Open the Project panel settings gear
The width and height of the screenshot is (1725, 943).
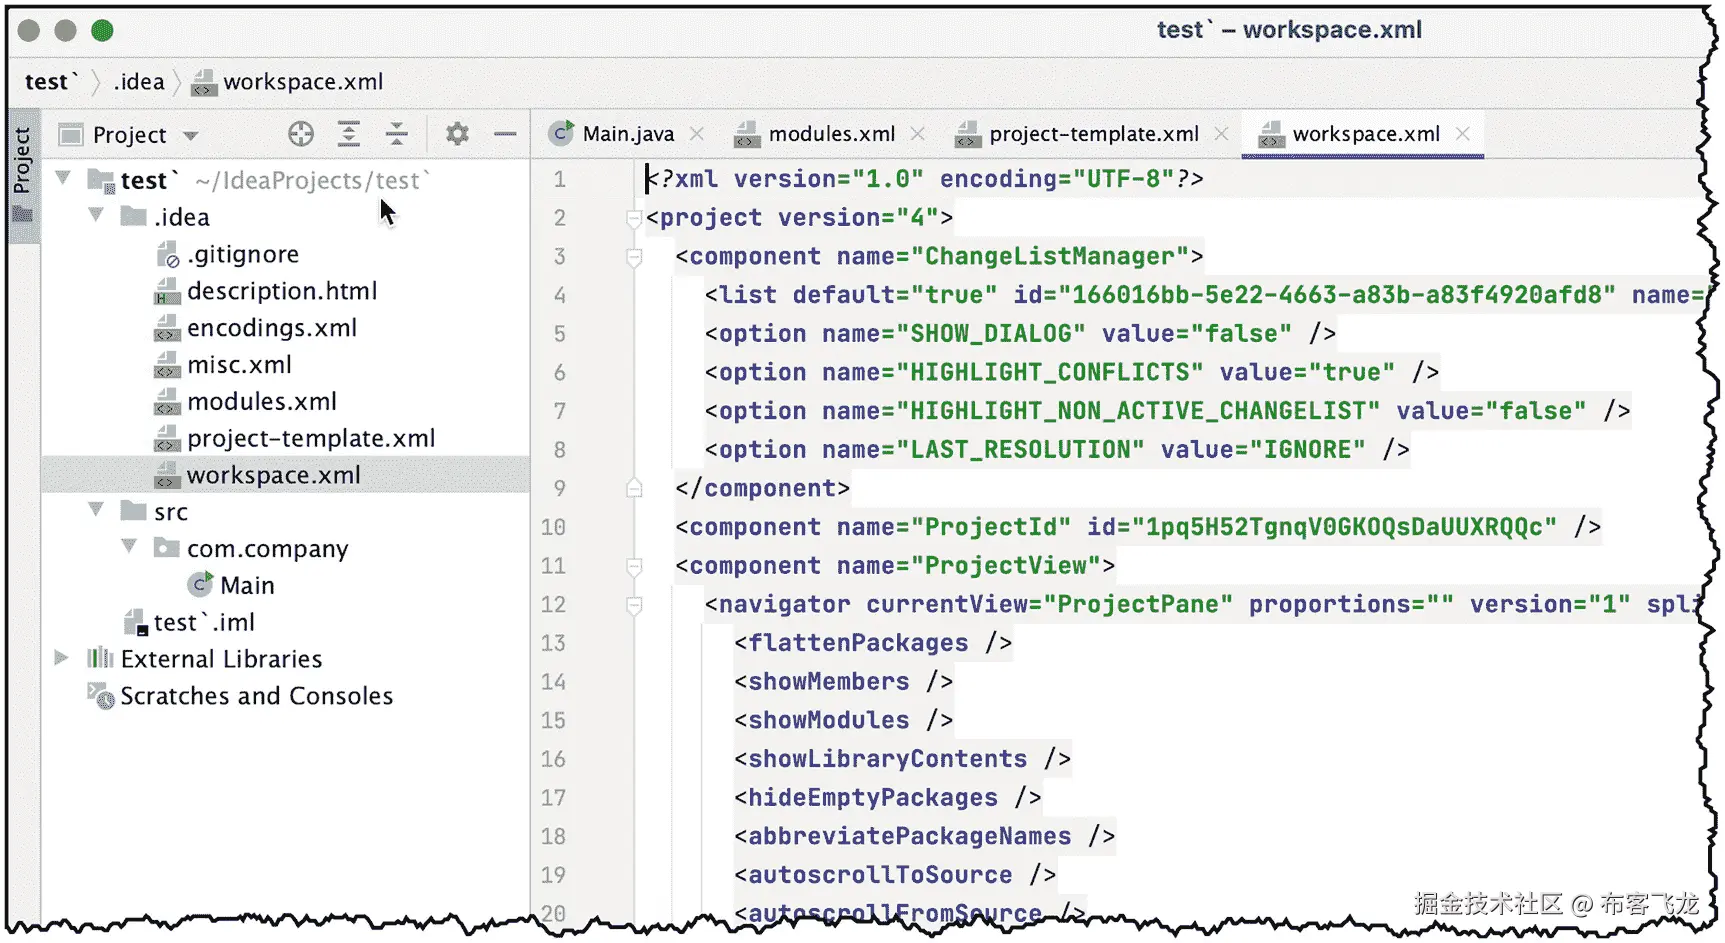point(457,133)
